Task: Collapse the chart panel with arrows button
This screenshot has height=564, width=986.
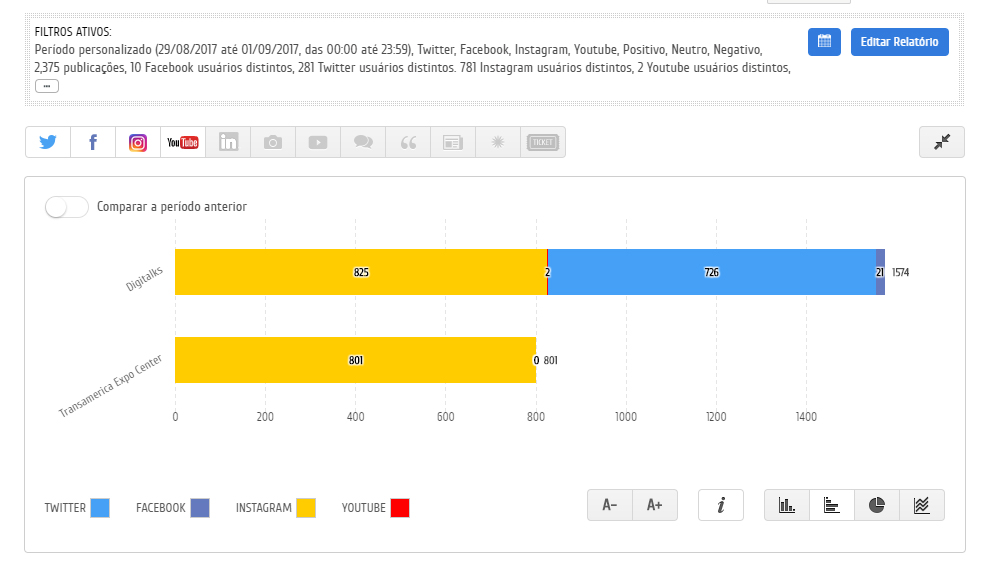Action: click(941, 142)
